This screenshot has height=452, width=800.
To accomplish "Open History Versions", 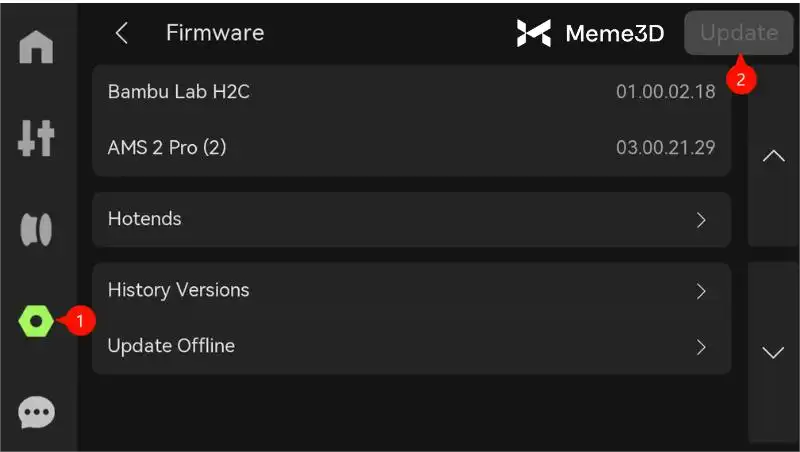I will click(411, 291).
